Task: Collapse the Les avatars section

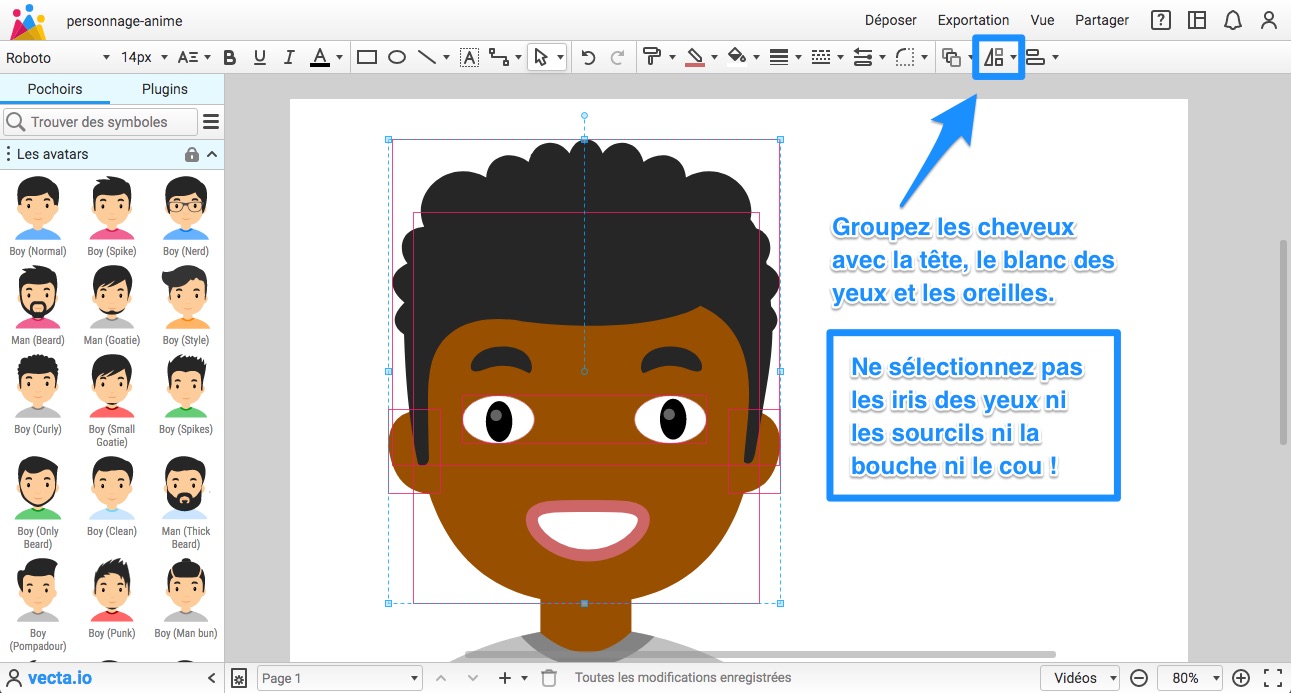Action: [212, 154]
